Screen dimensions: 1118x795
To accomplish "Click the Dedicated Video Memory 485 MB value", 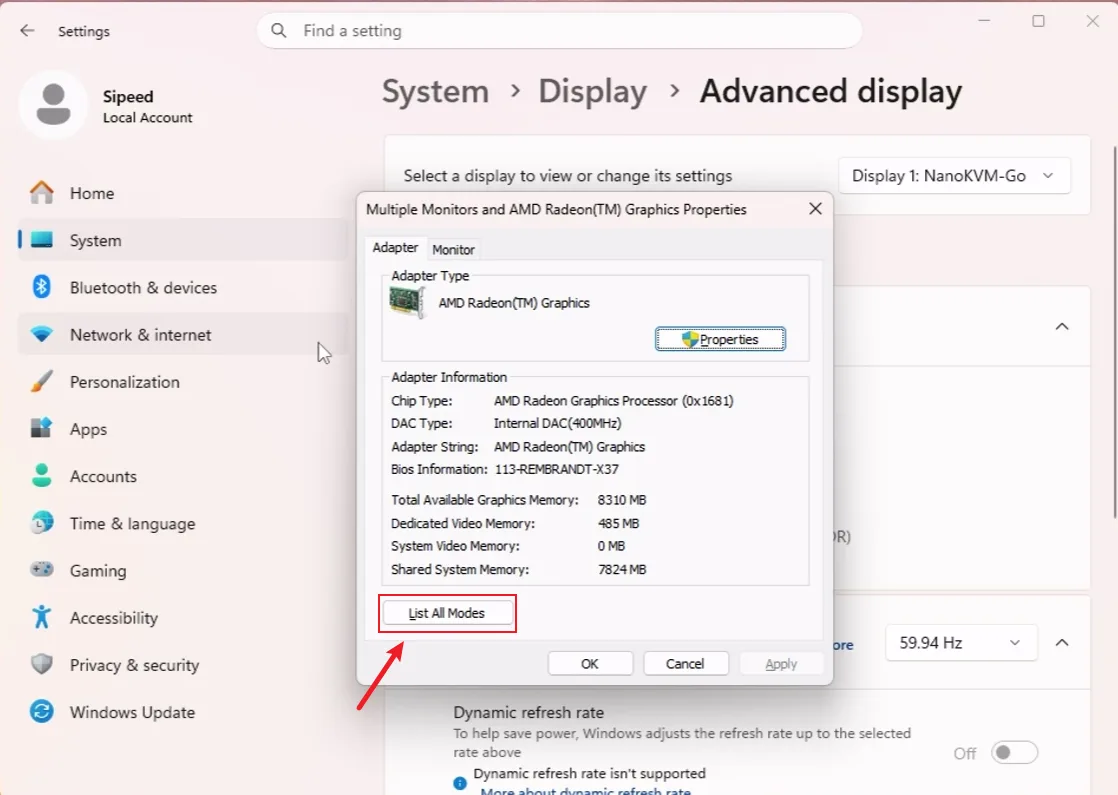I will (618, 523).
